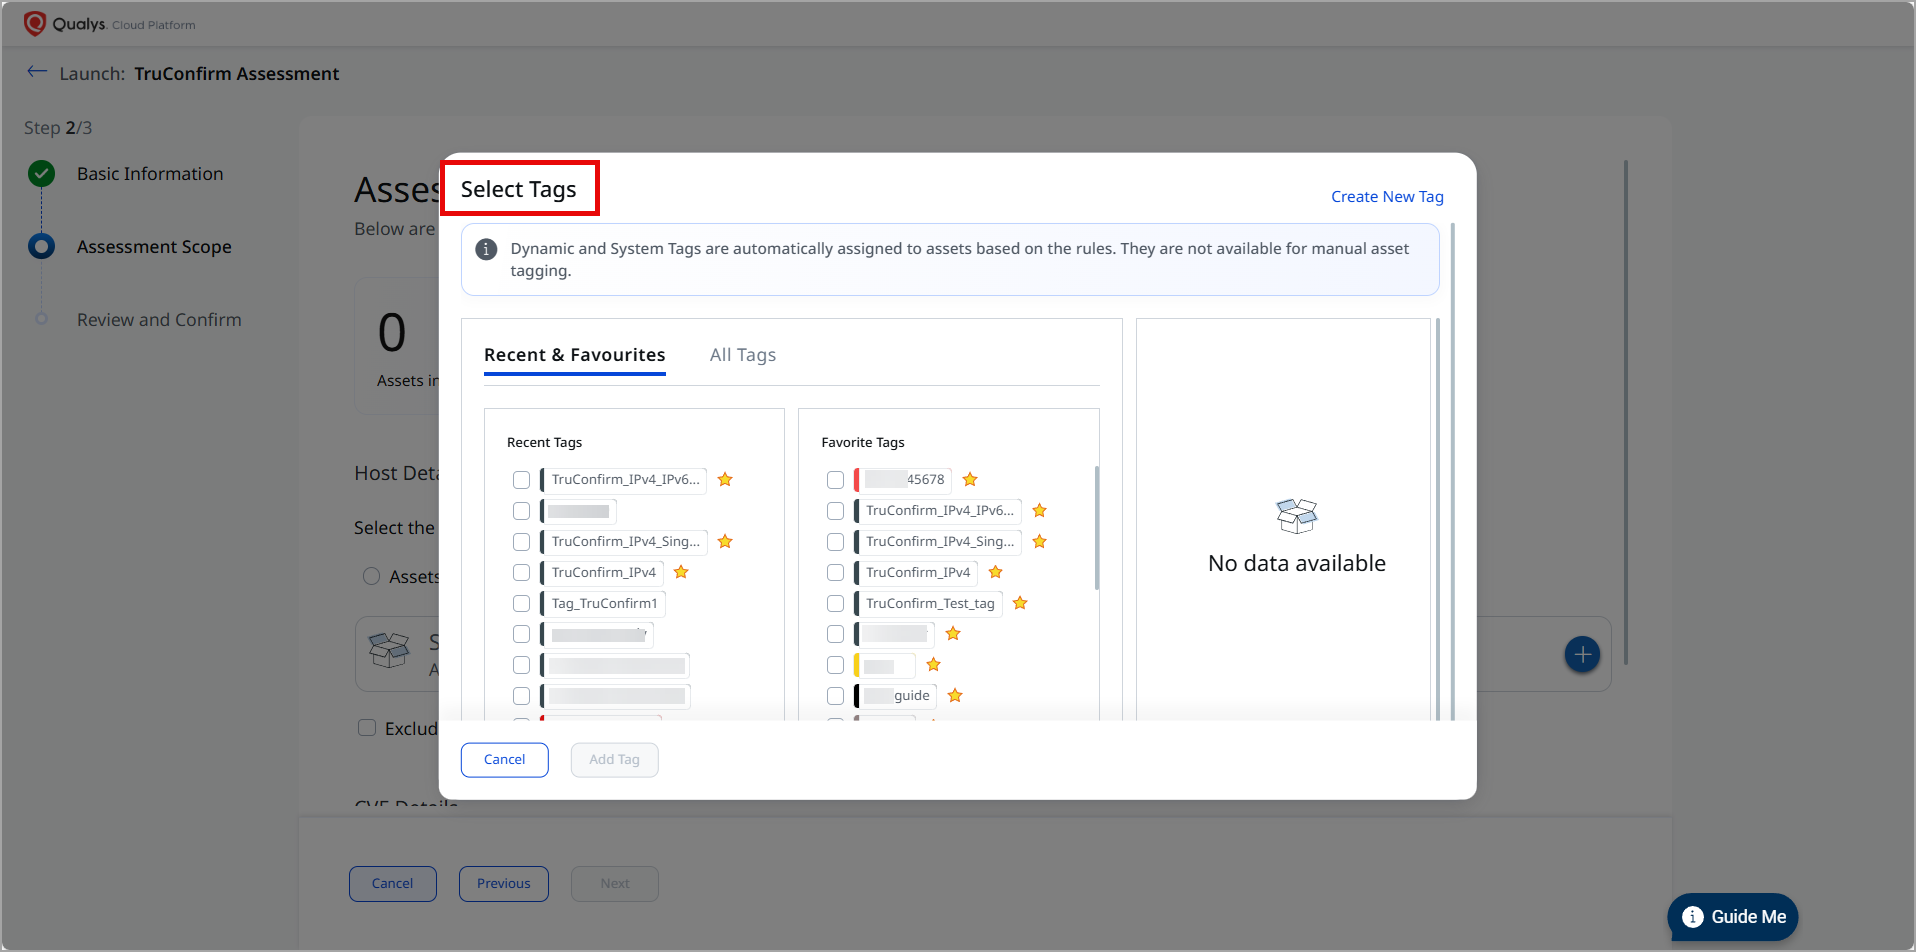Viewport: 1916px width, 952px height.
Task: Click the Create New Tag link
Action: [x=1386, y=197]
